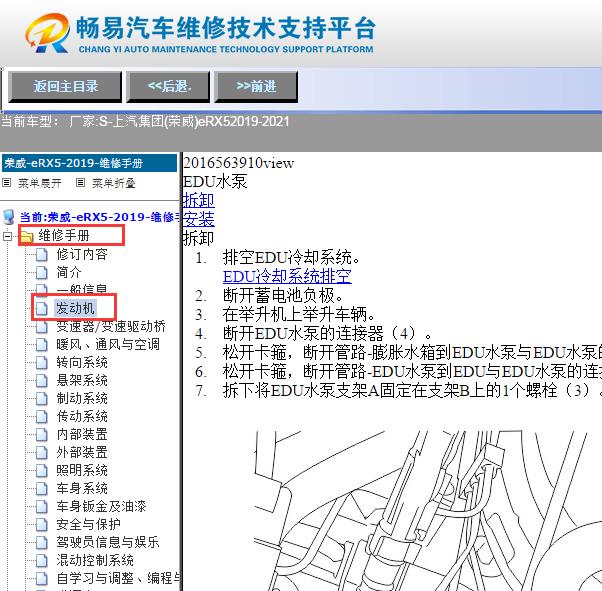Click the page icon beside 暖风、通风与空调

tap(41, 345)
